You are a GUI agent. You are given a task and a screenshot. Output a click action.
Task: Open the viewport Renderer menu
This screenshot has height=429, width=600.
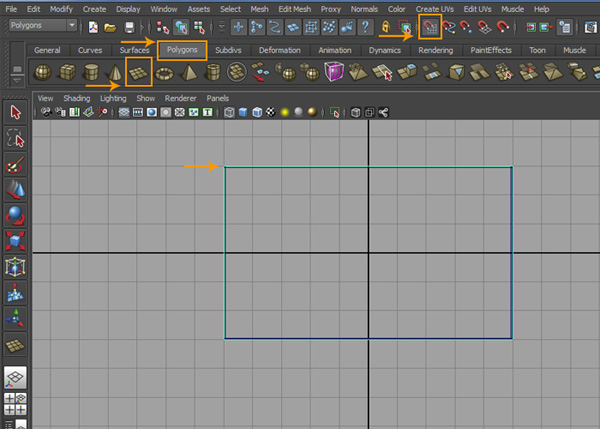coord(180,98)
